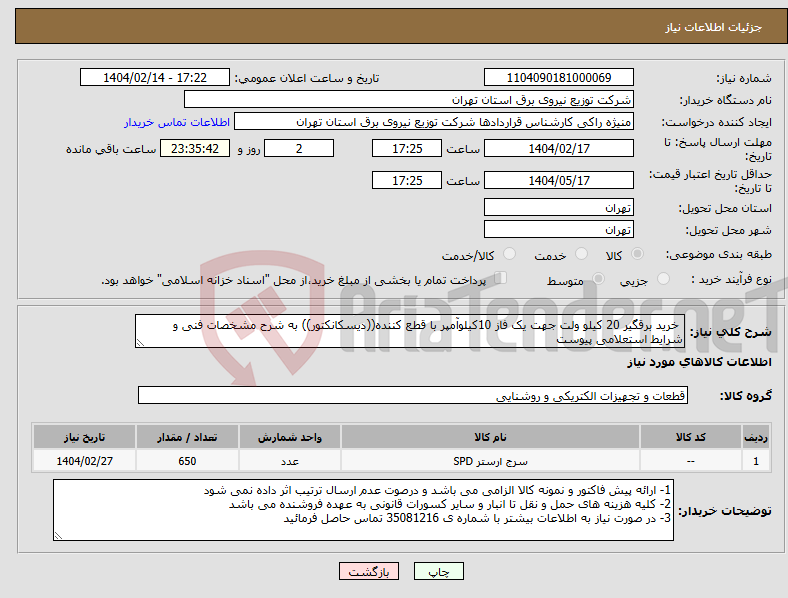Click the بازگشت back button
Screen dimensions: 788x598
(369, 571)
